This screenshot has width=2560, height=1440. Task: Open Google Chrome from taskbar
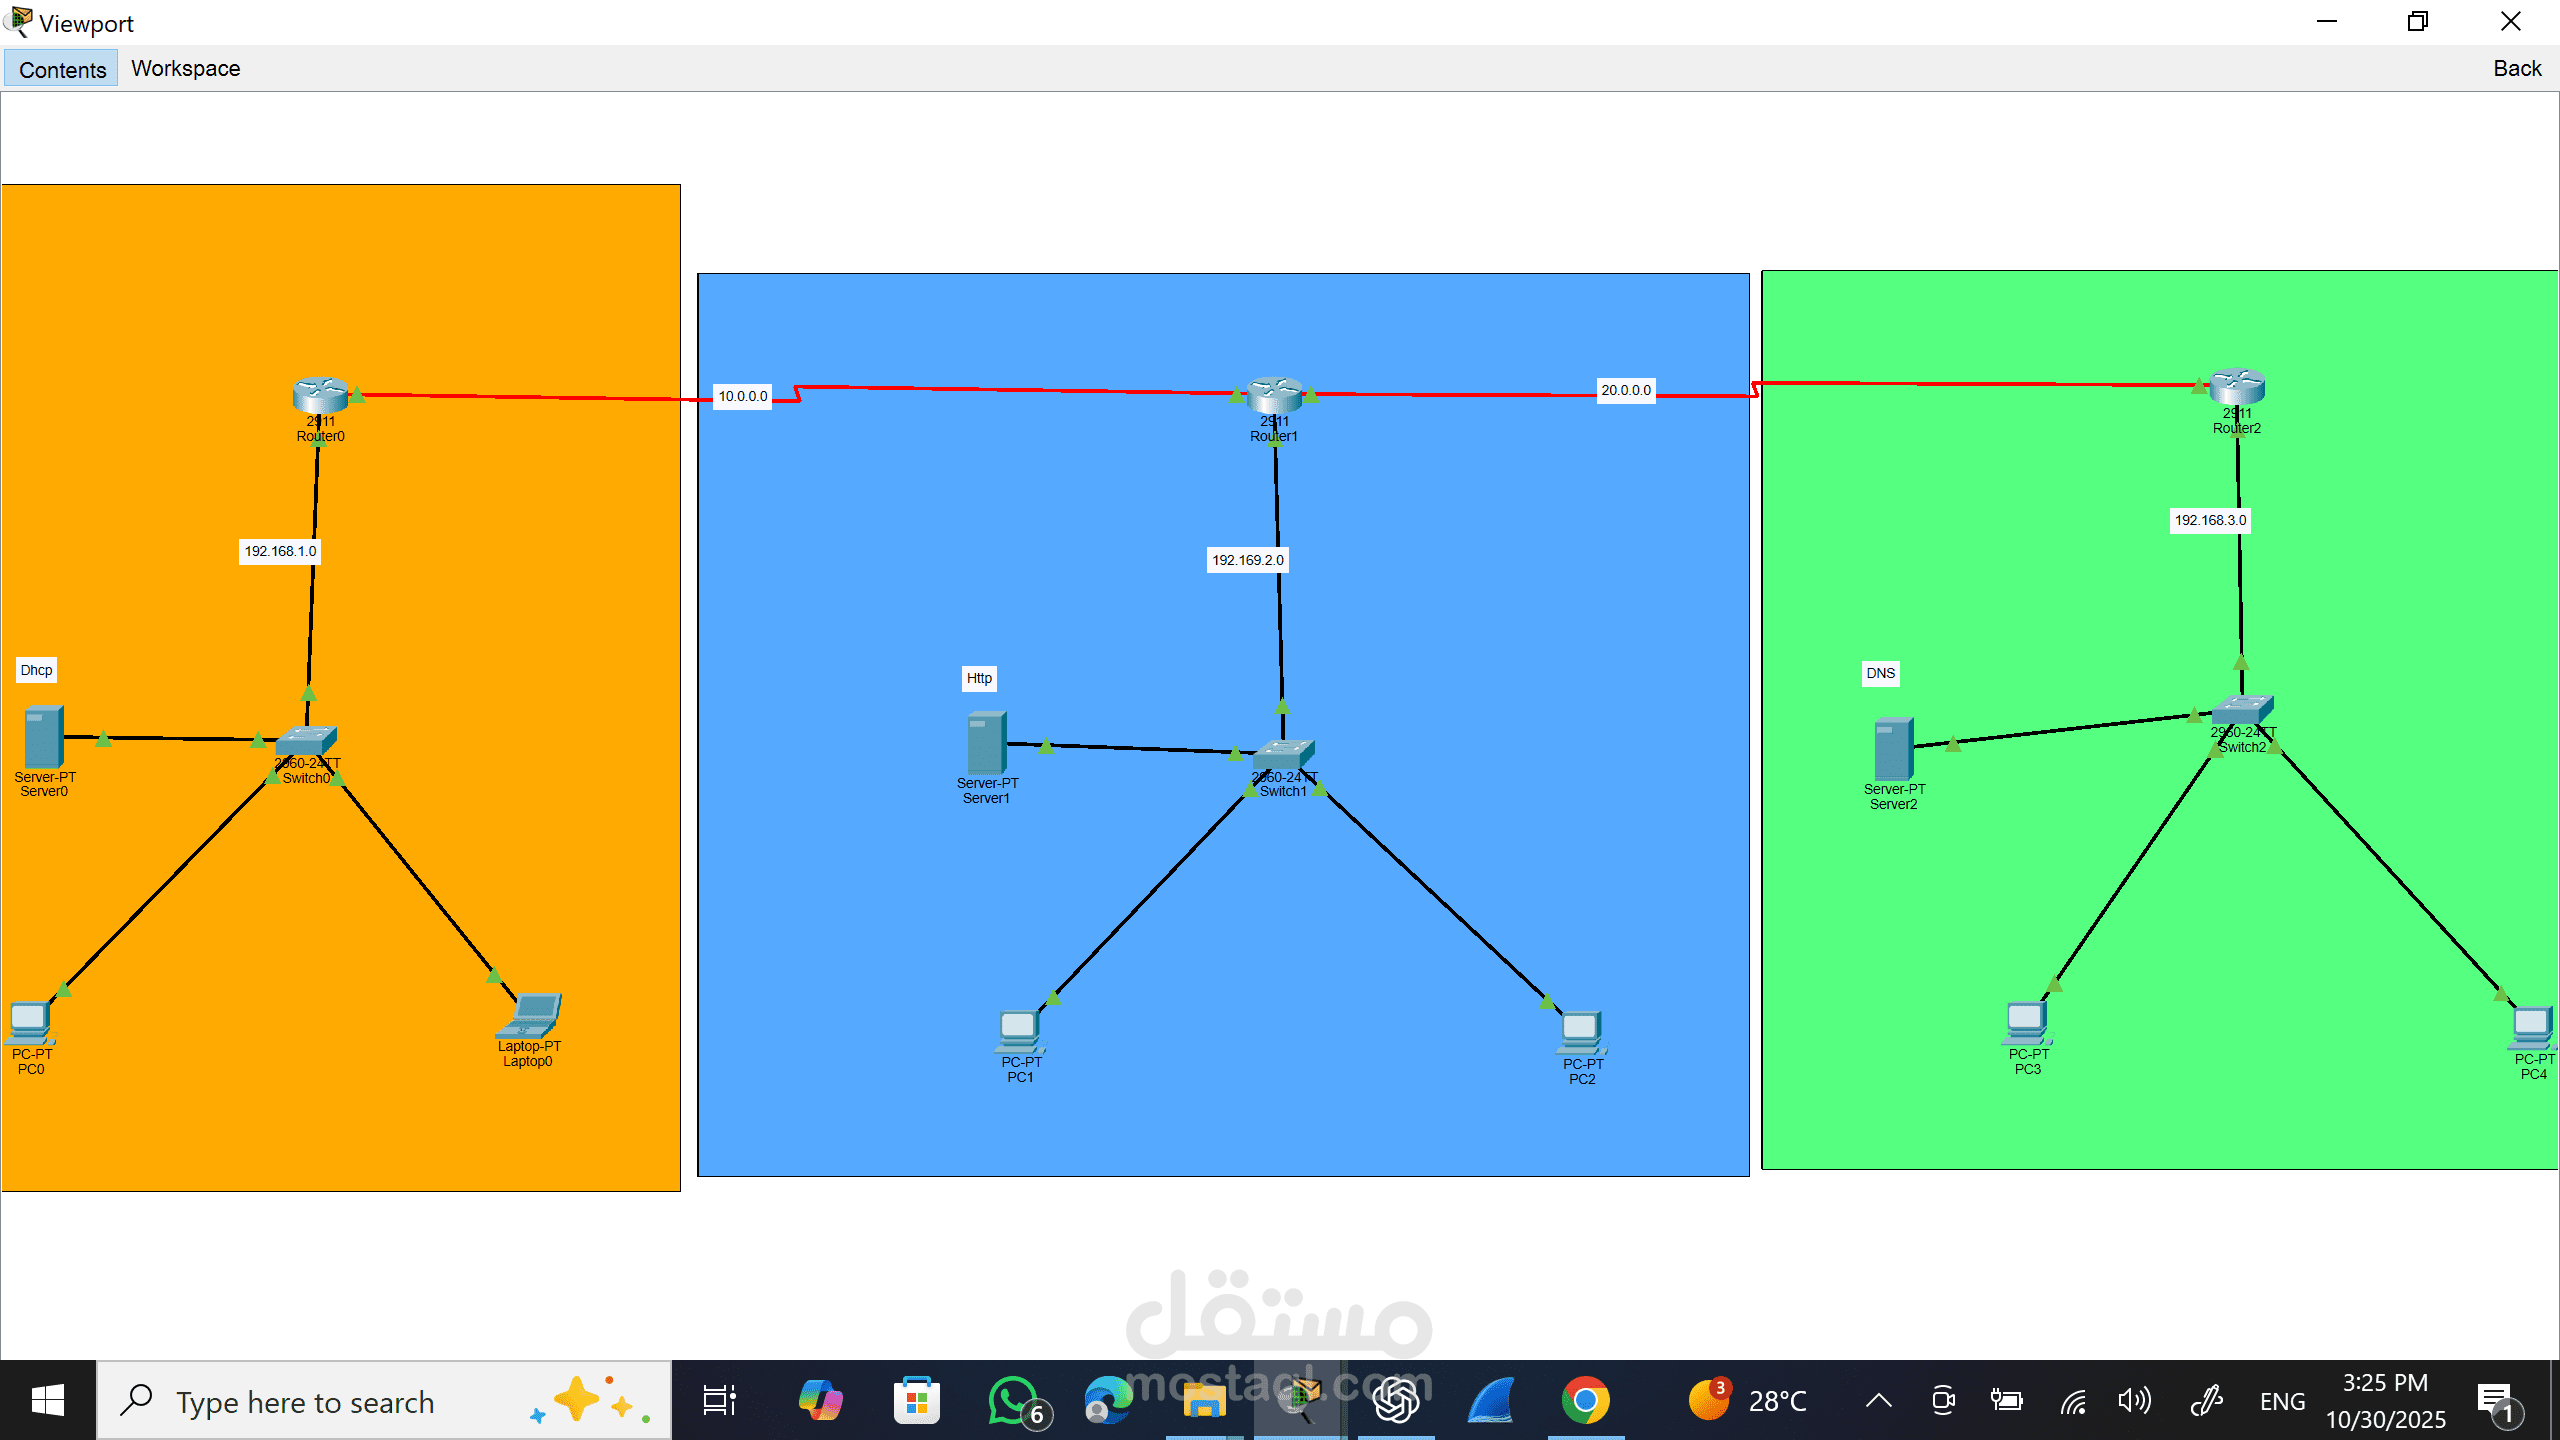(x=1585, y=1400)
